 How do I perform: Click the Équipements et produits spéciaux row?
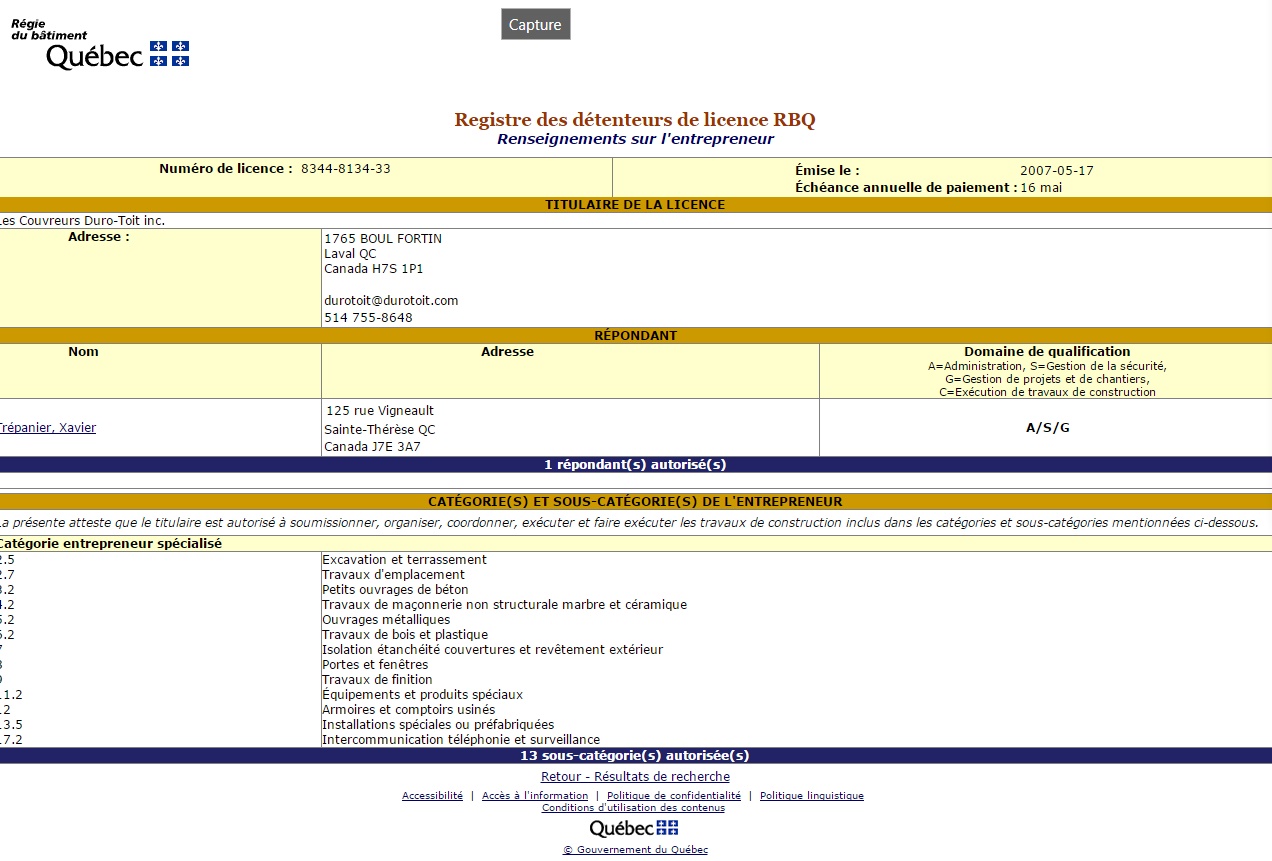point(636,695)
